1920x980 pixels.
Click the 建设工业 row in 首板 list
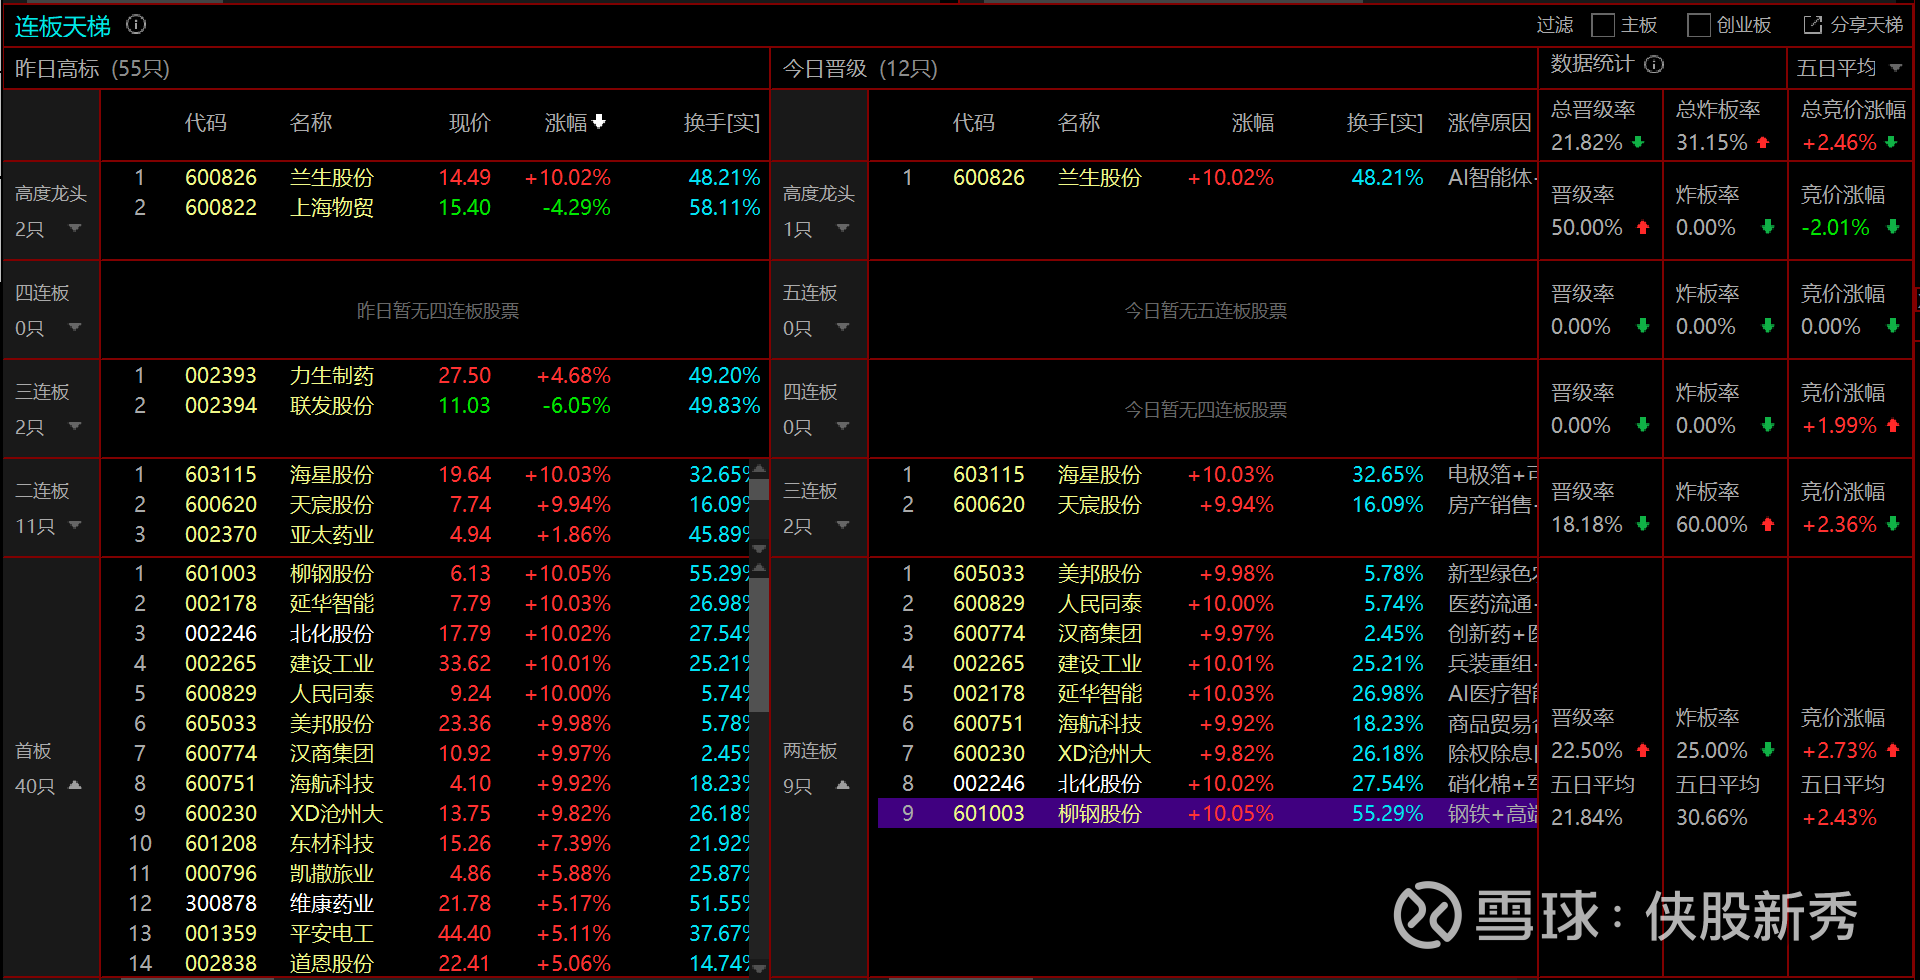click(x=427, y=664)
